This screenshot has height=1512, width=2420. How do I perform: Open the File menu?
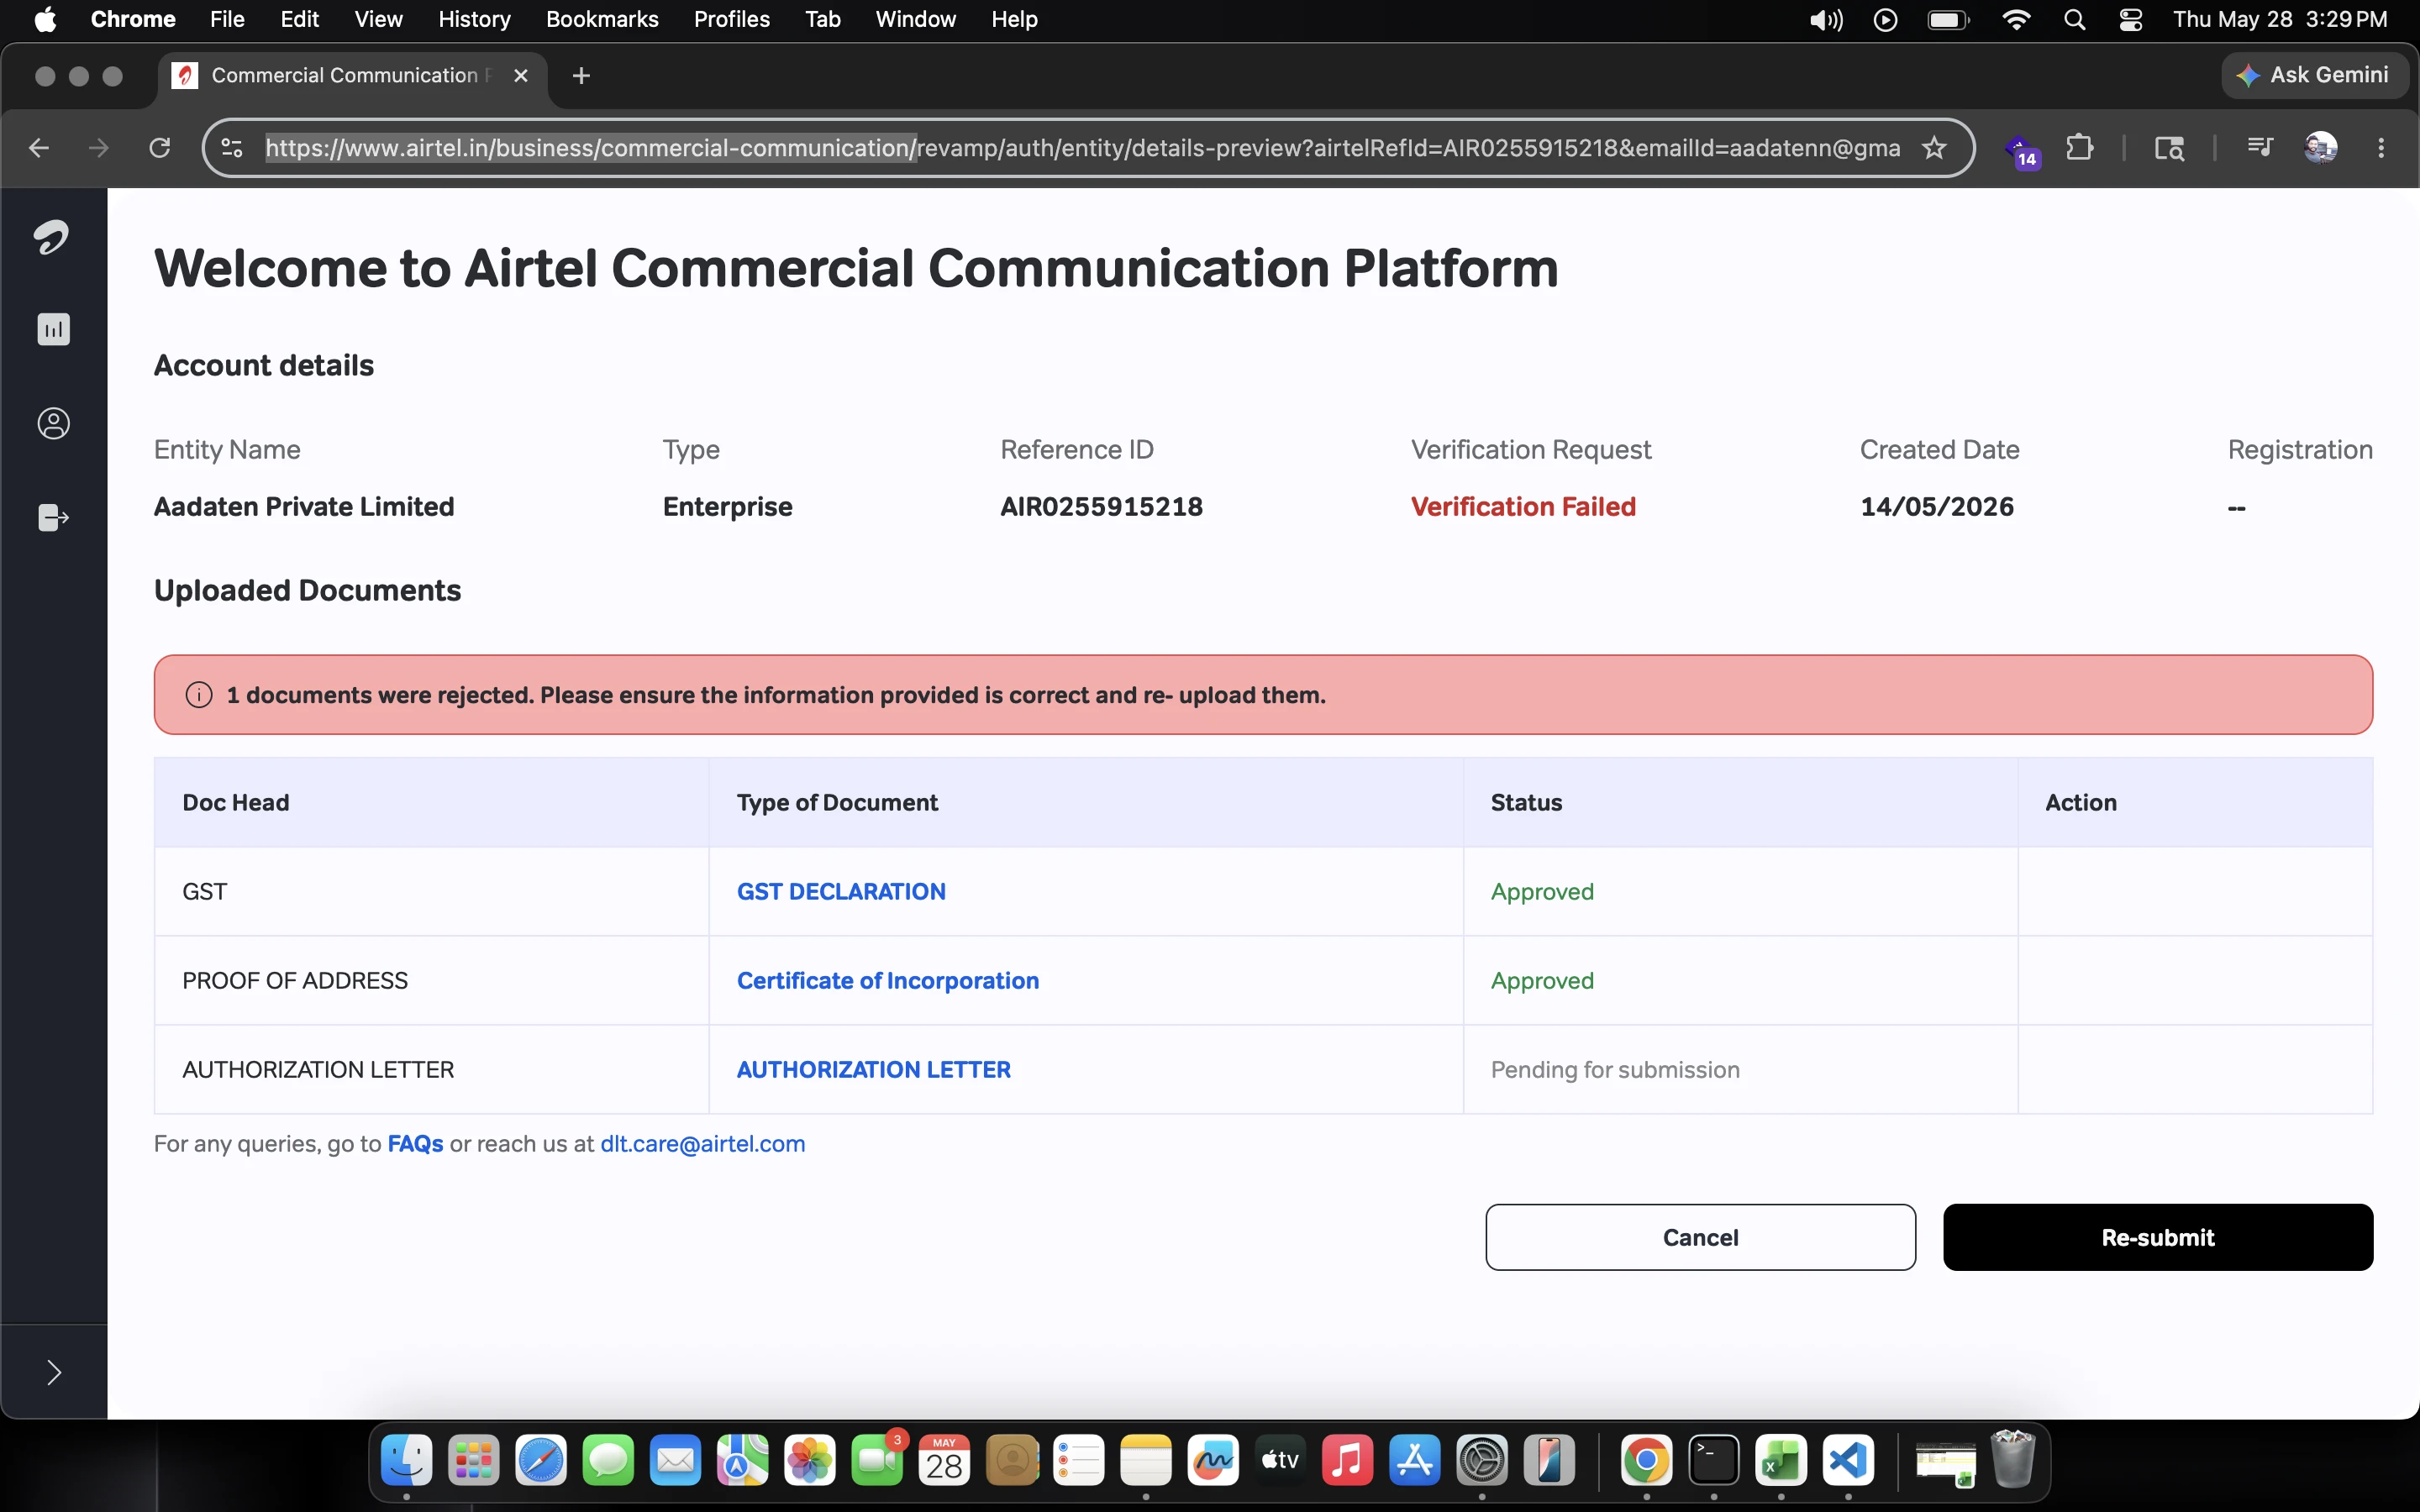[x=227, y=19]
